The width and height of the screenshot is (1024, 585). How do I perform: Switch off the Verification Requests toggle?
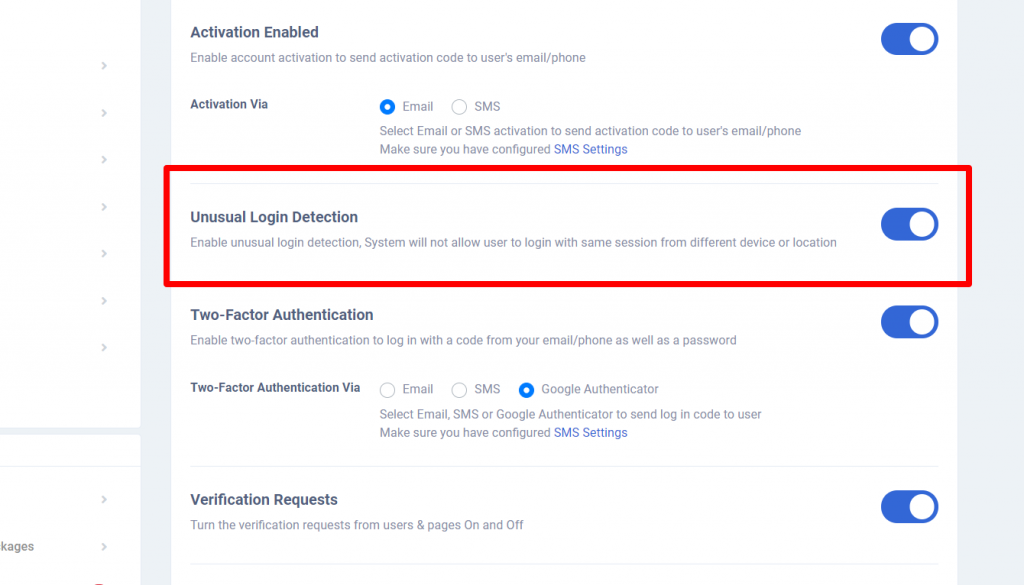[909, 507]
